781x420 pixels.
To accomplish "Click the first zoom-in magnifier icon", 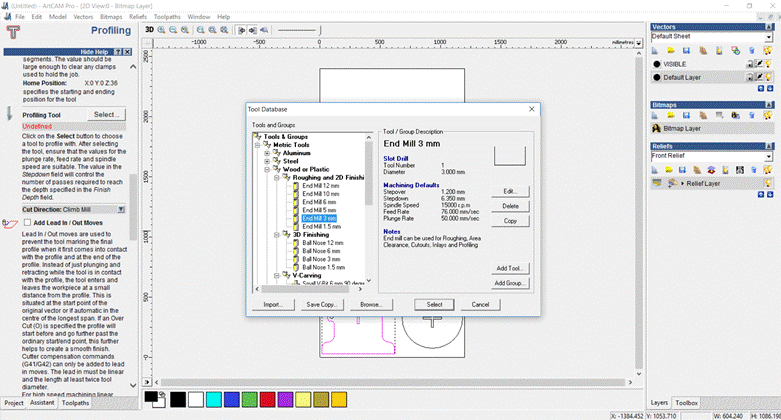I will click(x=161, y=30).
